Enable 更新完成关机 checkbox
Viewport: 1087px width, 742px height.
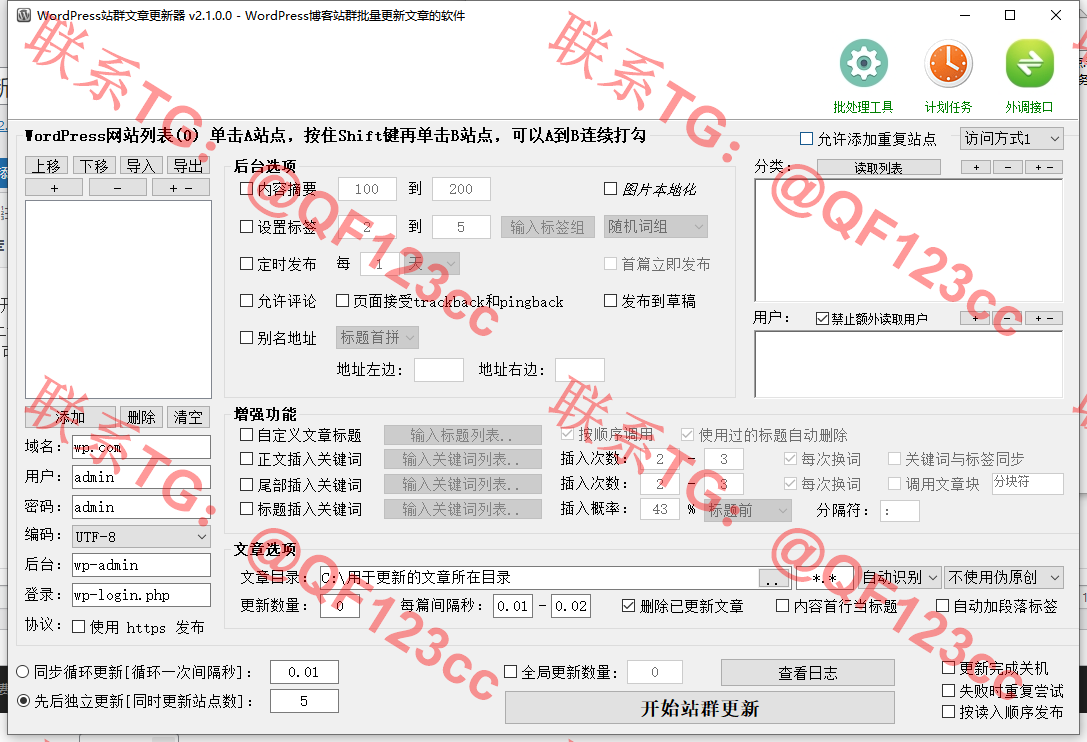(x=948, y=668)
